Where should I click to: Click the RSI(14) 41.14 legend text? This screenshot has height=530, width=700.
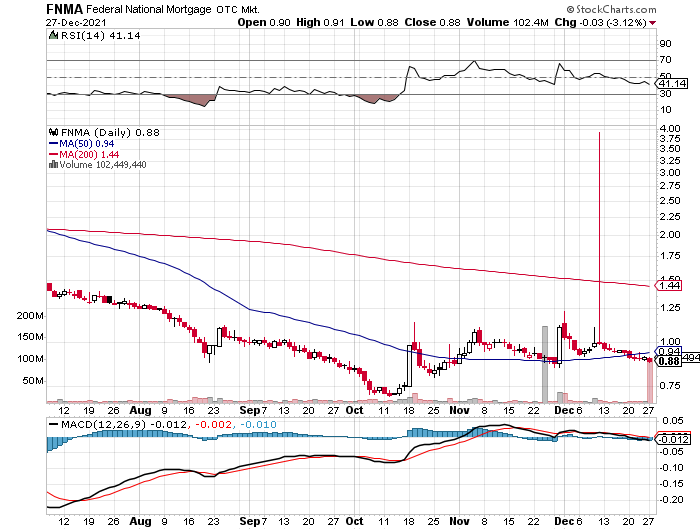click(100, 35)
